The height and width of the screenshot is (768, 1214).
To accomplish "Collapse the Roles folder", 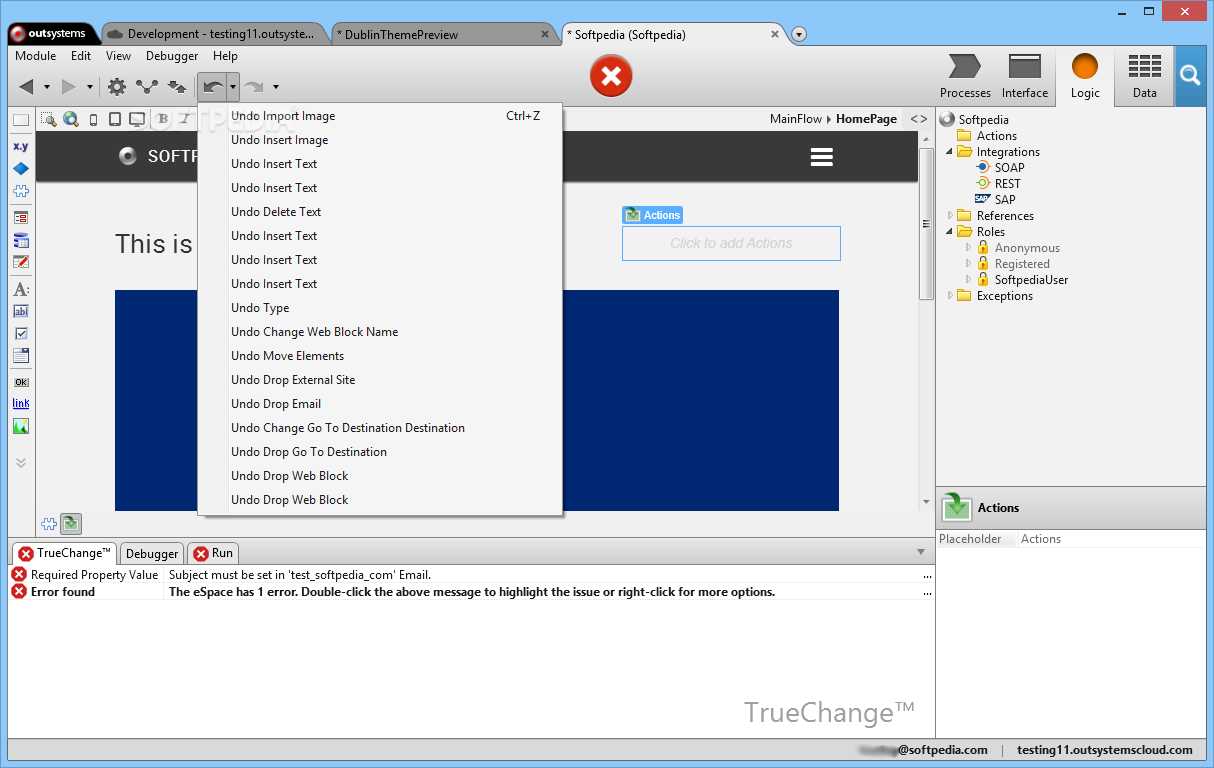I will pos(951,232).
